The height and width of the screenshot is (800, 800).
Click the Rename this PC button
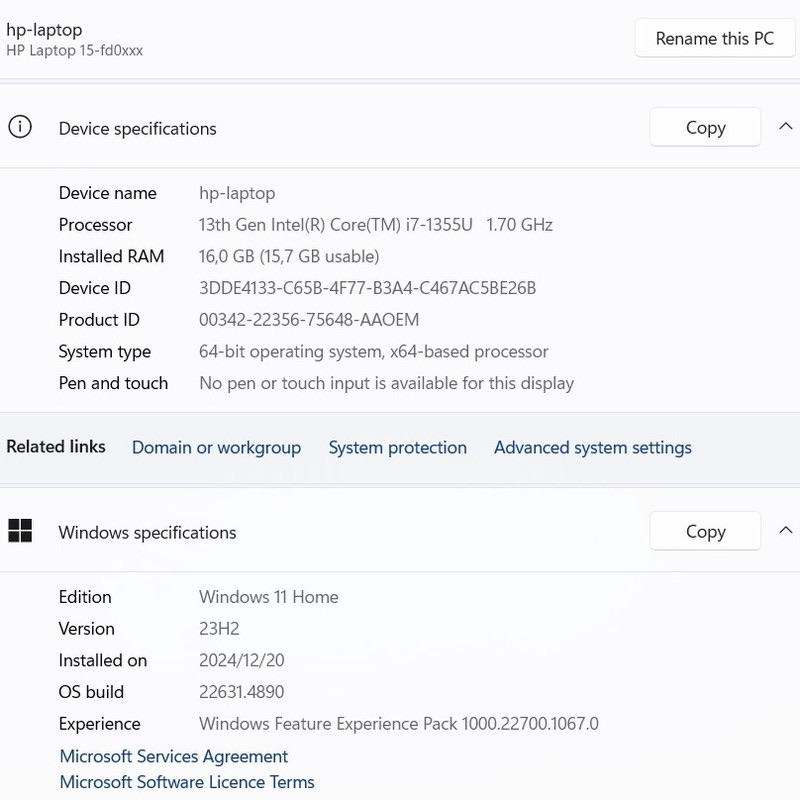(x=715, y=38)
